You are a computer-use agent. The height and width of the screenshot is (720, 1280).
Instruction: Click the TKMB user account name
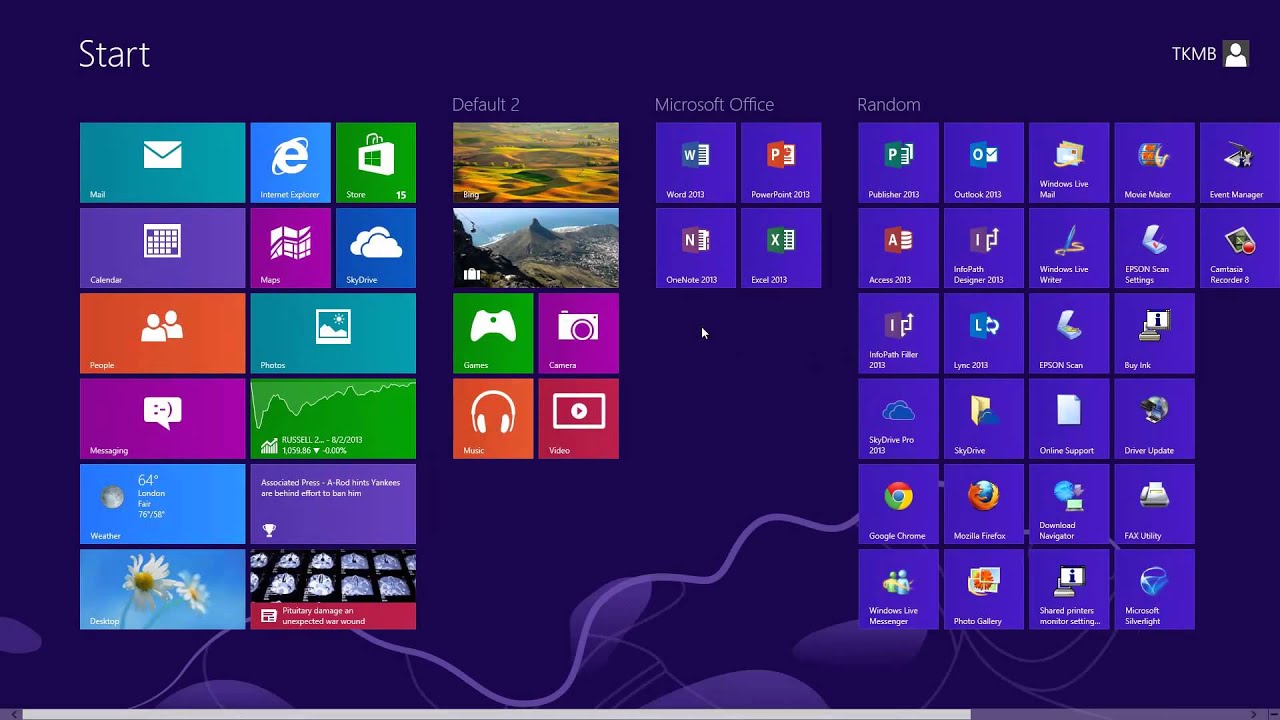point(1193,54)
